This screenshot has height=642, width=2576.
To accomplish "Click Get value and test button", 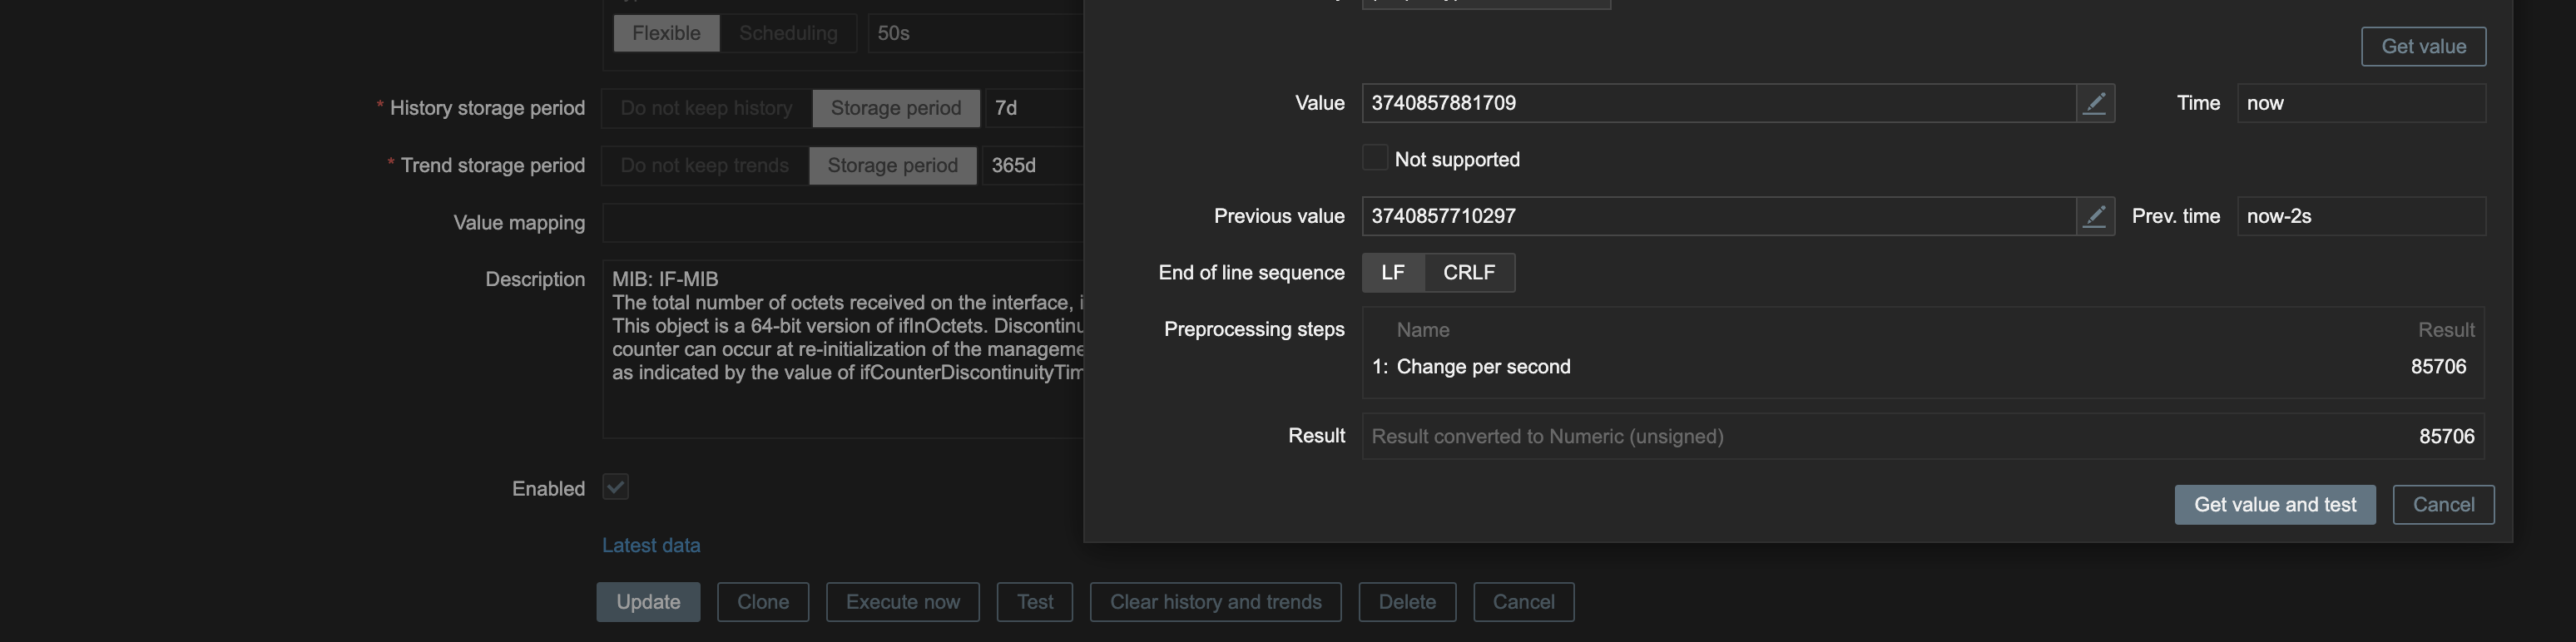I will coord(2274,505).
